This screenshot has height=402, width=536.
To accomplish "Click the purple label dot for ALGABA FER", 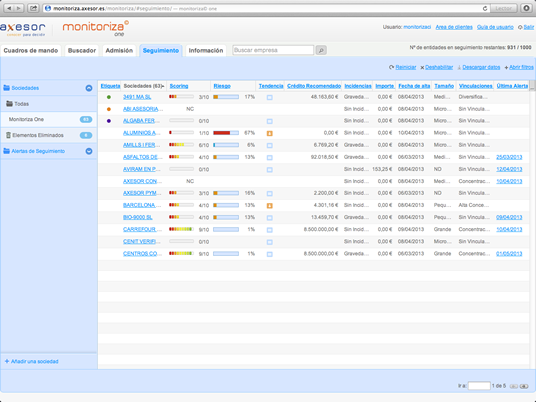I will pos(109,121).
